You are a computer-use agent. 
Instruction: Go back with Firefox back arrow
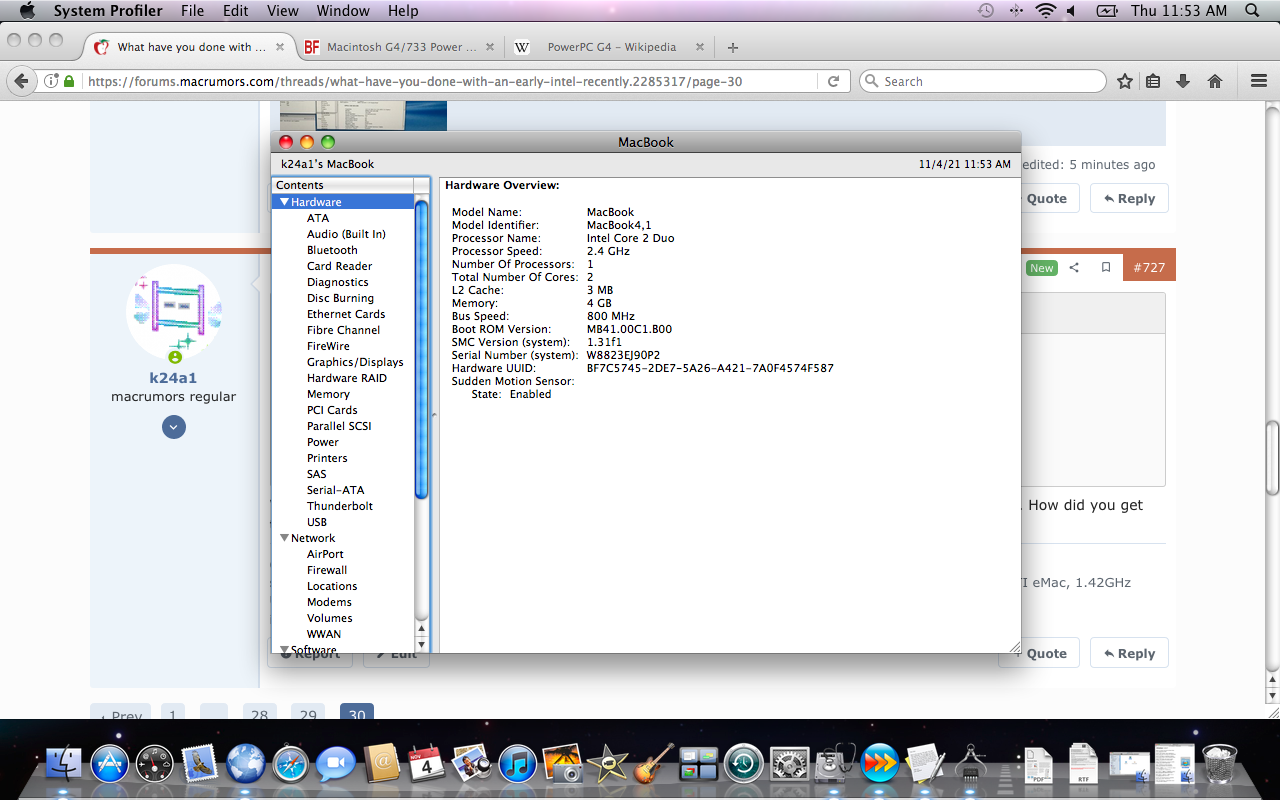[22, 81]
